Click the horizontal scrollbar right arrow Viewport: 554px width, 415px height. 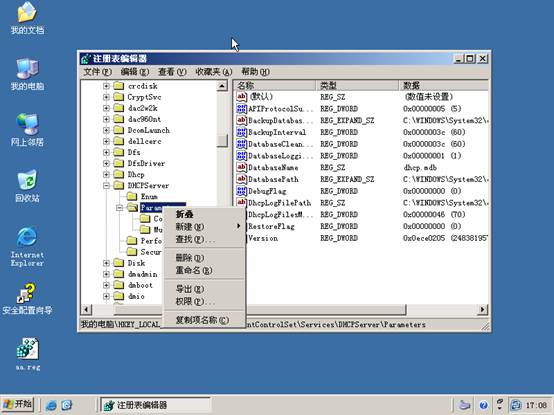click(x=482, y=310)
